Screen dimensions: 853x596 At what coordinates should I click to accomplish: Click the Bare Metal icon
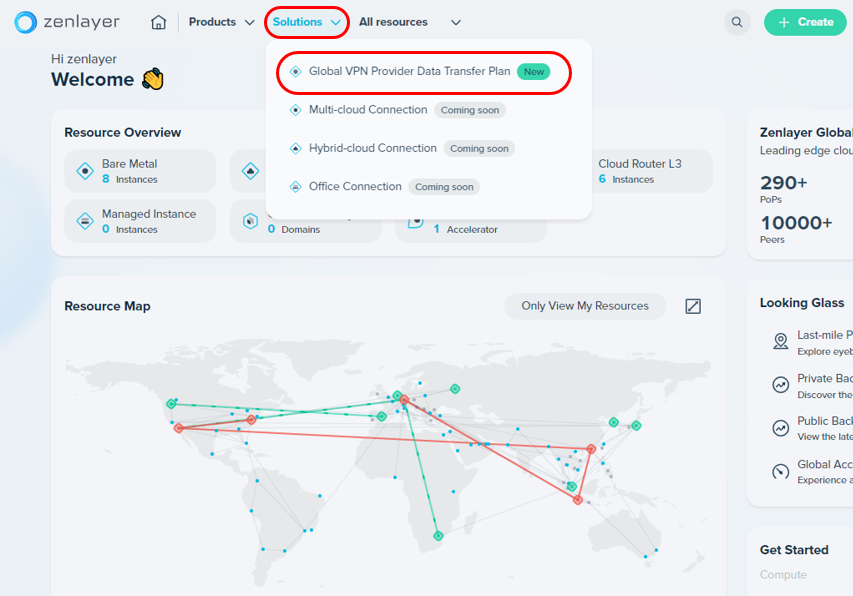(85, 171)
